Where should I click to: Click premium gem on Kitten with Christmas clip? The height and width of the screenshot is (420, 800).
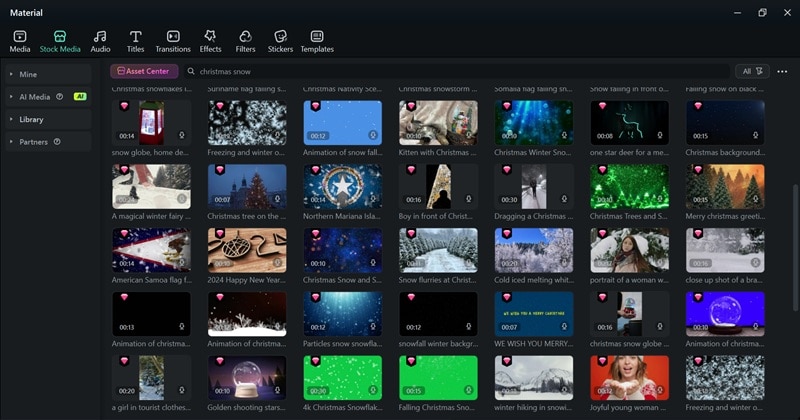(x=411, y=106)
